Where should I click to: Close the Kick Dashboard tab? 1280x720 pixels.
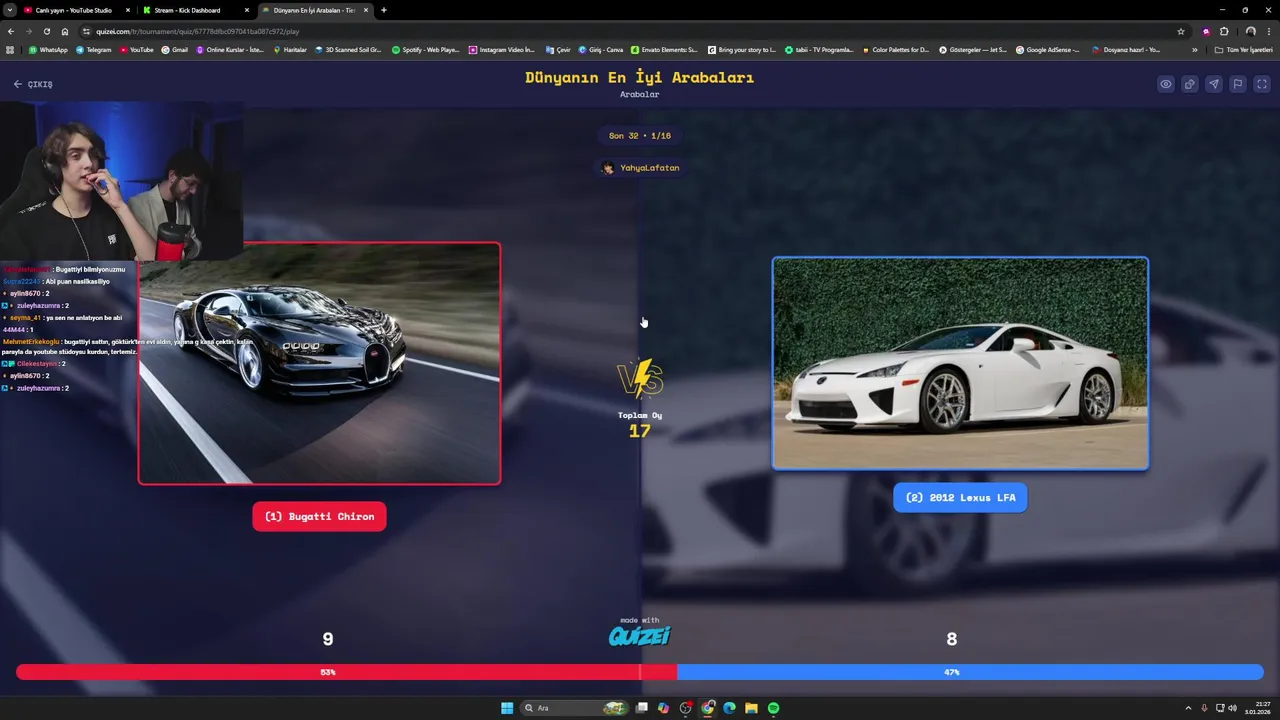click(247, 10)
